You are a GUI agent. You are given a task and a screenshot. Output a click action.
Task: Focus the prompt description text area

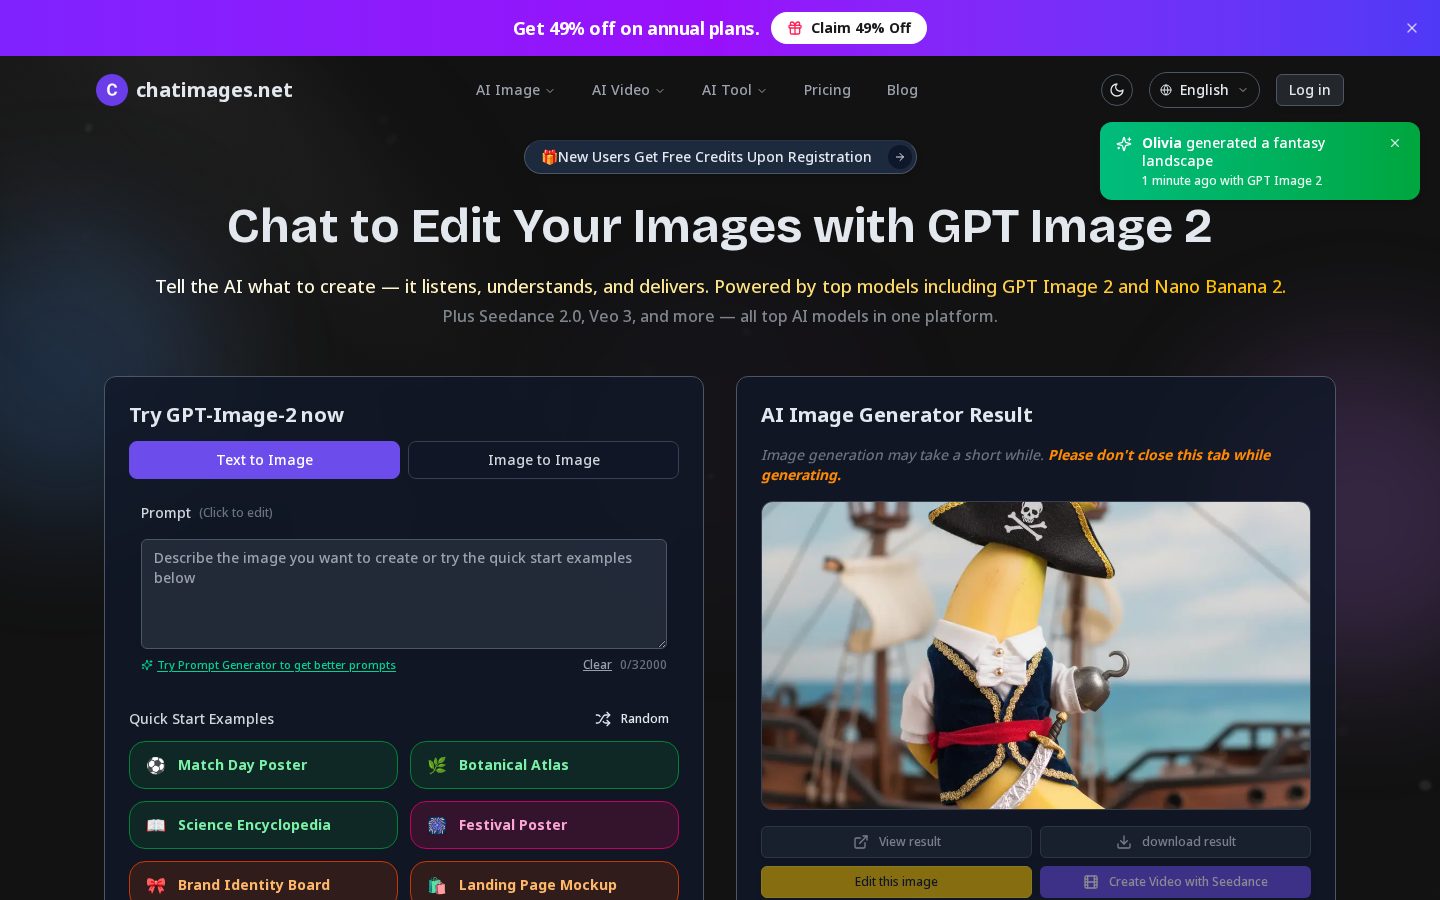(x=404, y=594)
